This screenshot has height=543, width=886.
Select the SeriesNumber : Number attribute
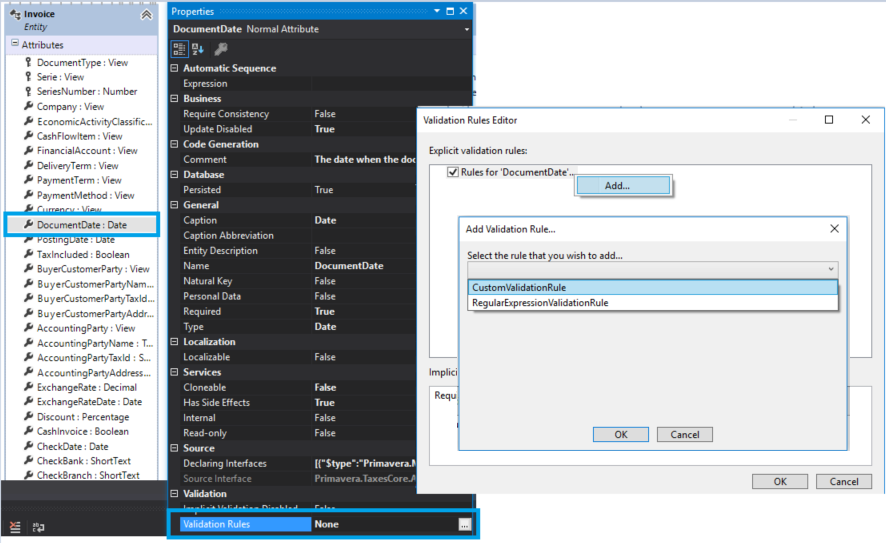87,92
